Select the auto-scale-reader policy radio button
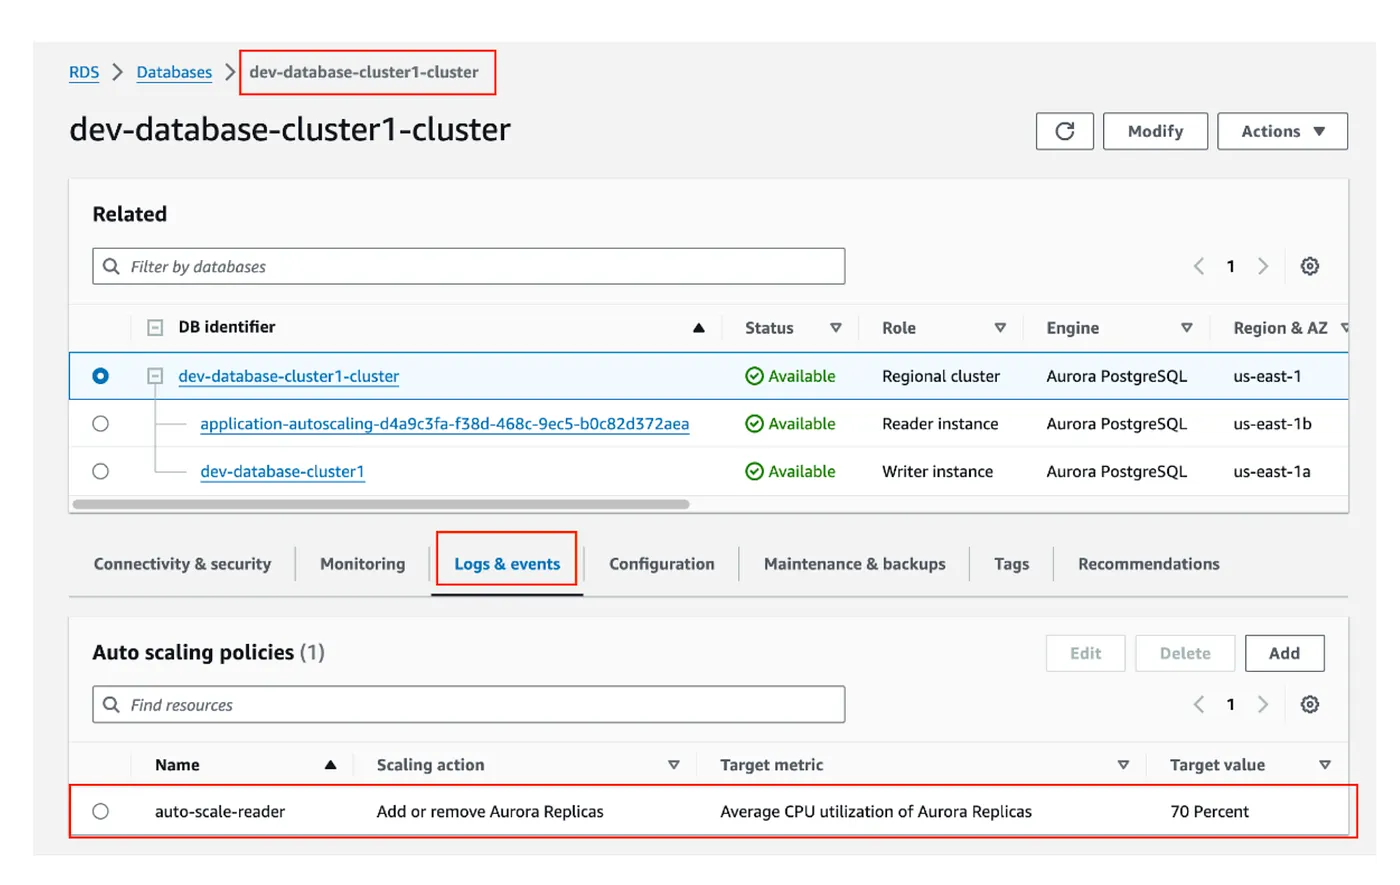This screenshot has width=1400, height=885. tap(100, 812)
